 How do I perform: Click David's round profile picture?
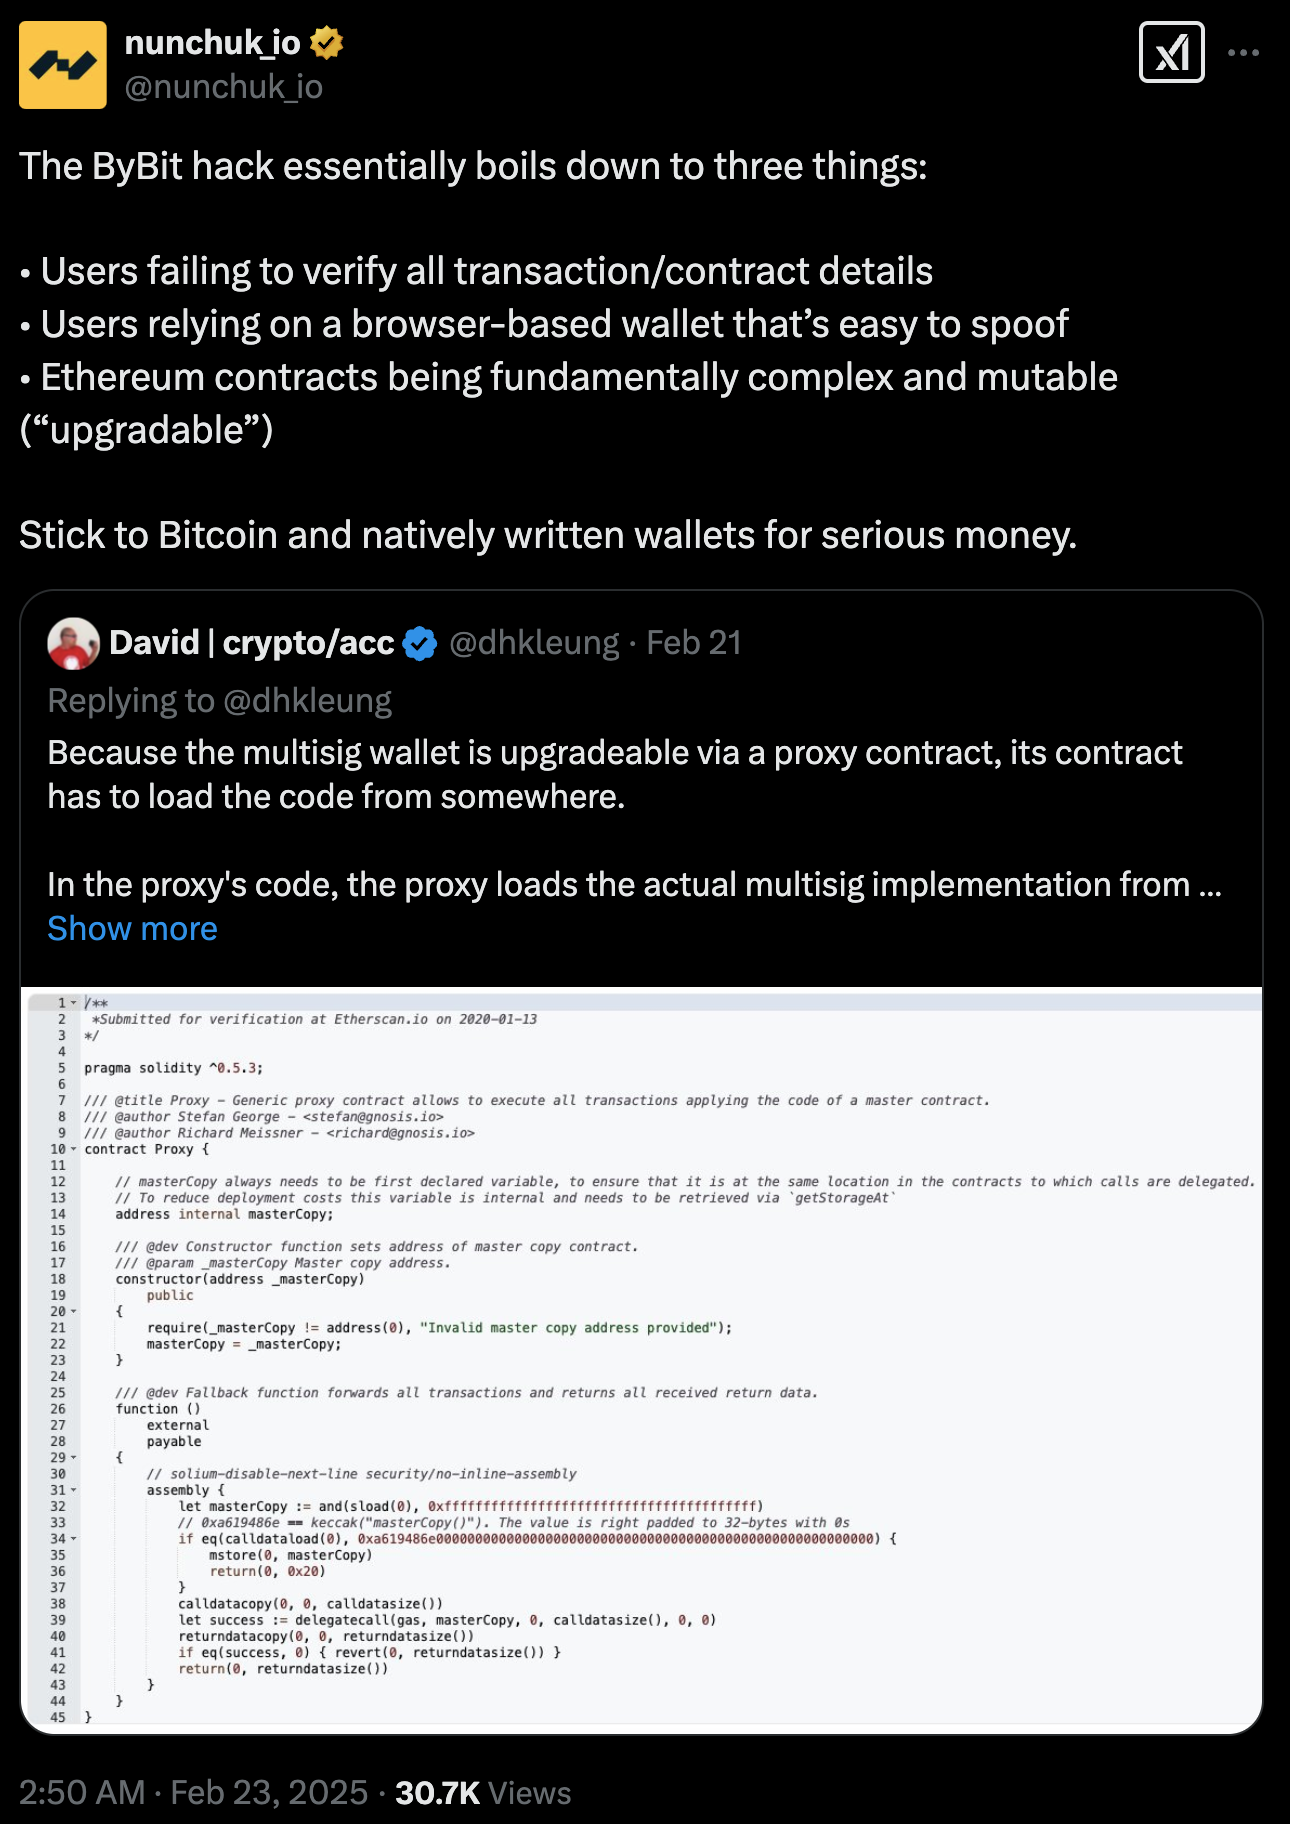click(73, 643)
